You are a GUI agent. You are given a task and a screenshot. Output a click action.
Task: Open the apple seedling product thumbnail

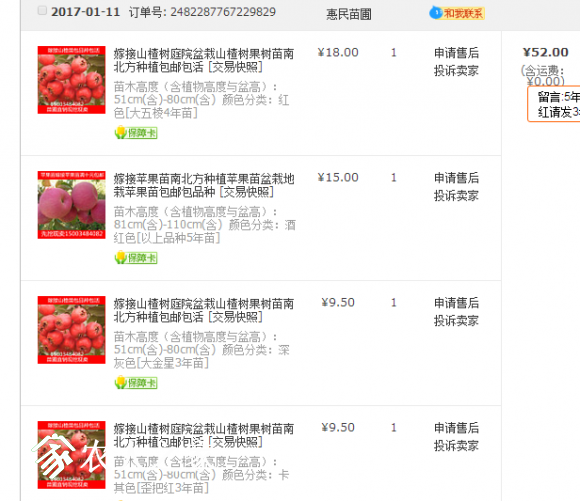(x=71, y=205)
